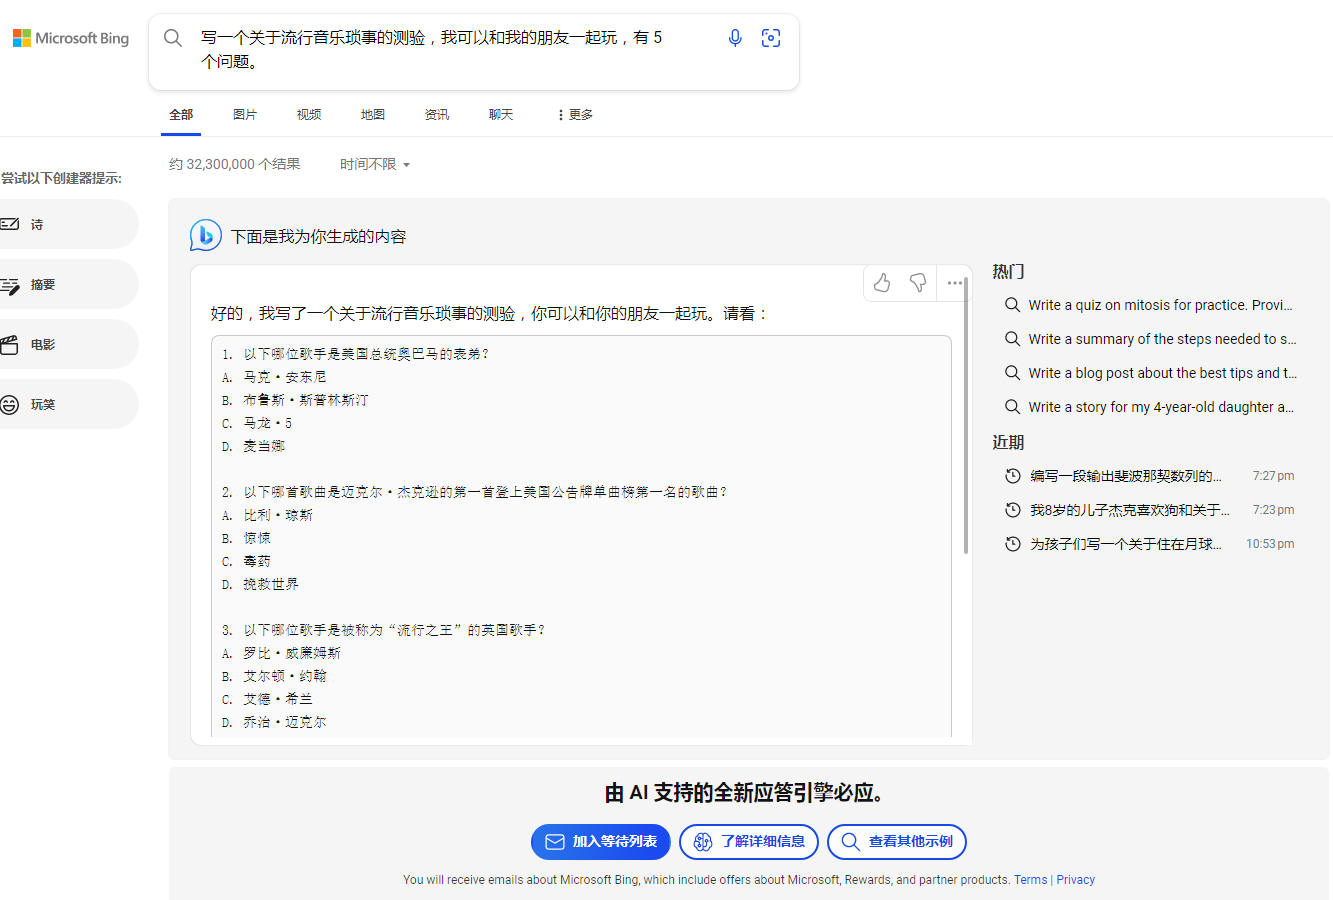Click the summary prompt icon
Viewport: 1333px width, 900px height.
tap(10, 285)
